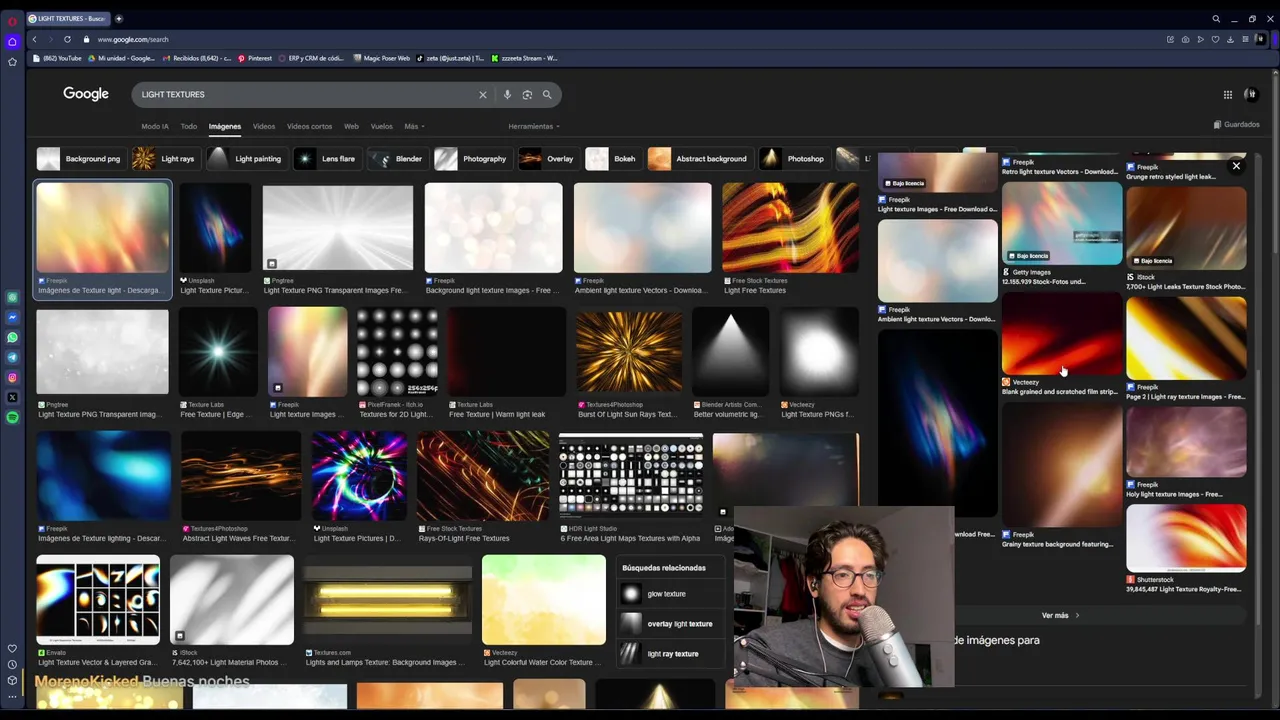Search by image with the camera lens icon

[x=527, y=94]
